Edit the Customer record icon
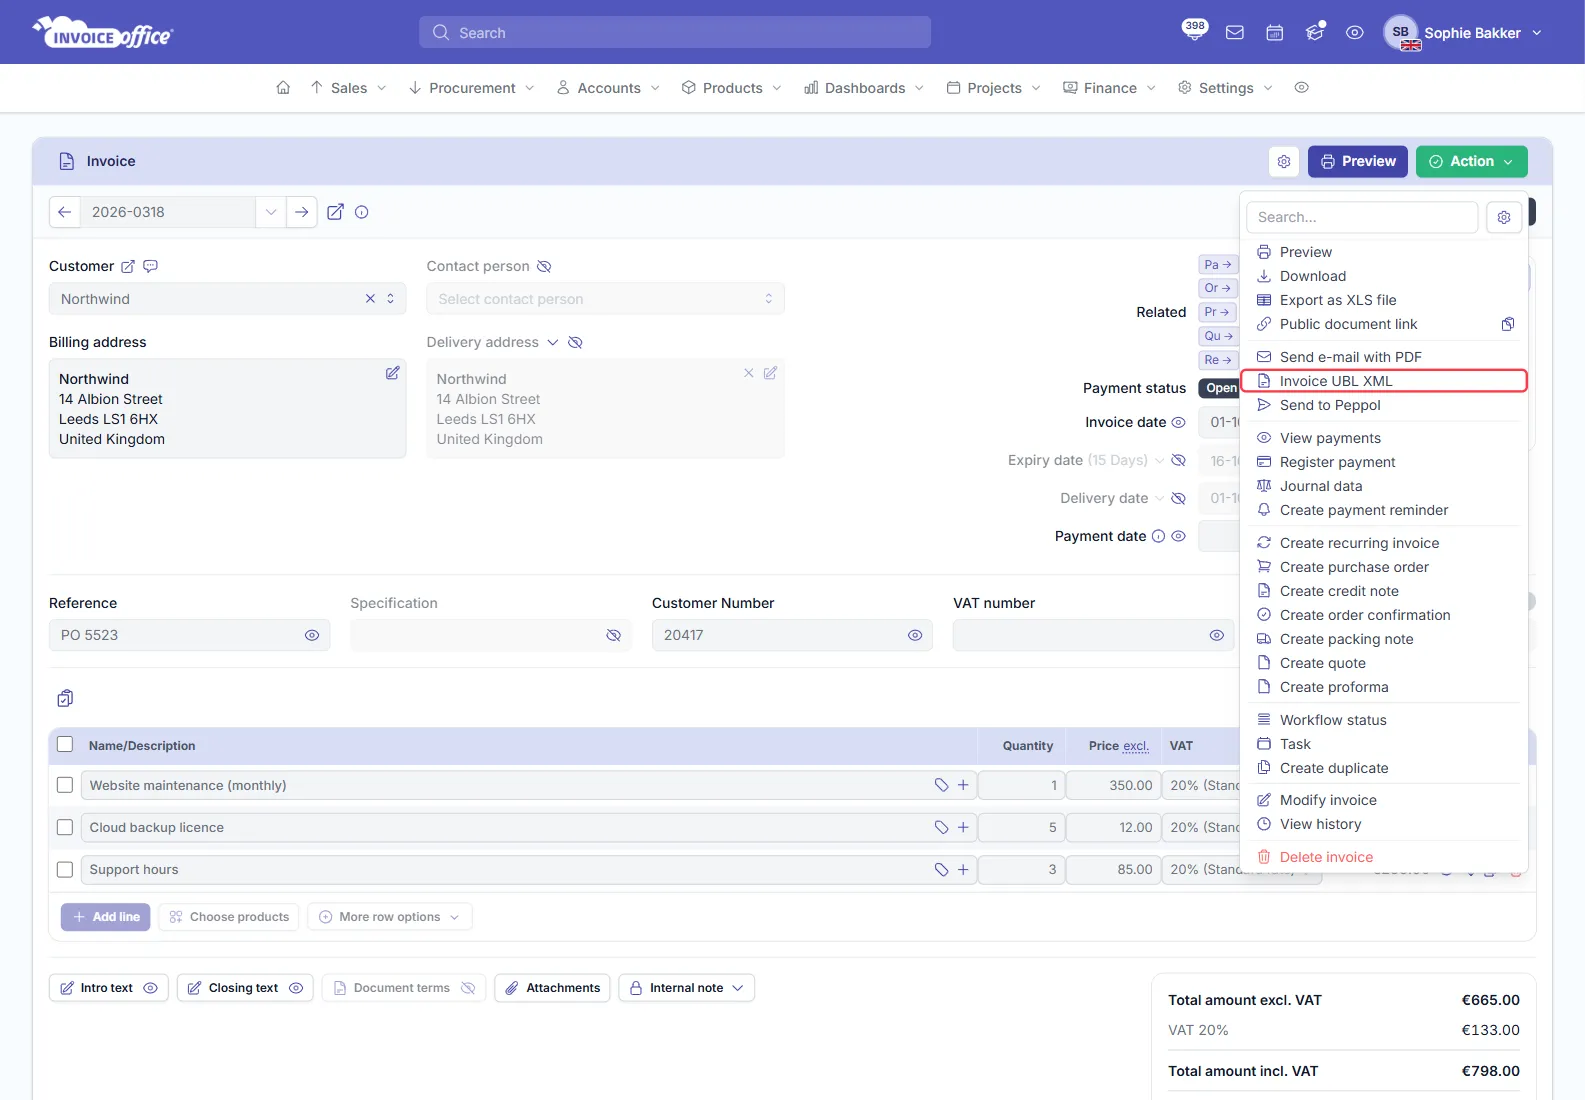 (128, 266)
